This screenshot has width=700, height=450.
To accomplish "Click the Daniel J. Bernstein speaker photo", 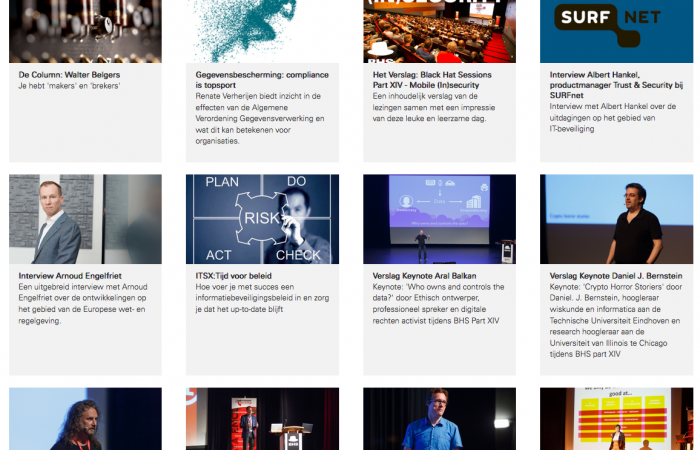I will click(617, 219).
